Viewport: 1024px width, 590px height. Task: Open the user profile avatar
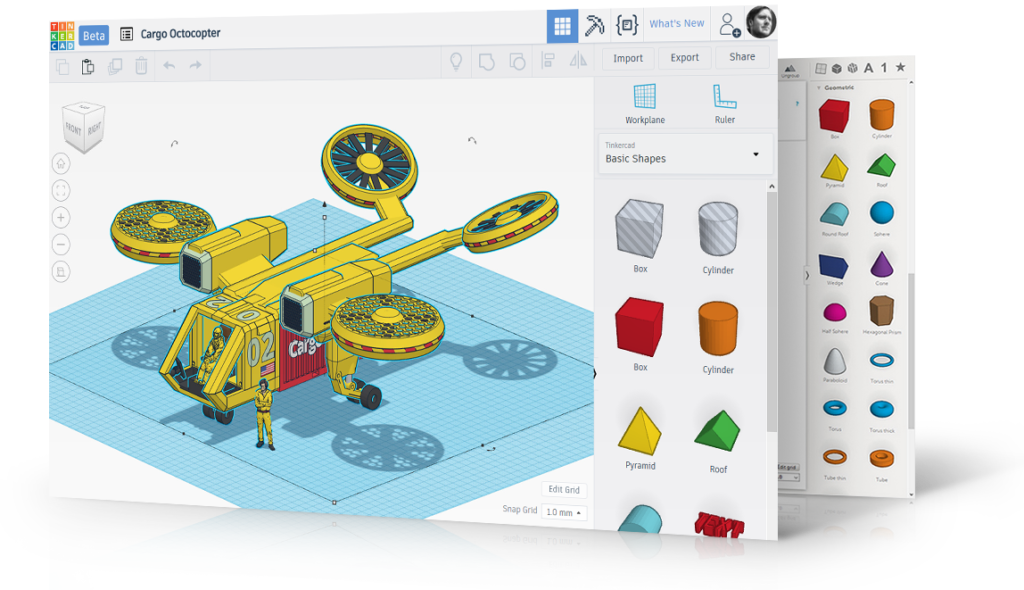pos(761,22)
